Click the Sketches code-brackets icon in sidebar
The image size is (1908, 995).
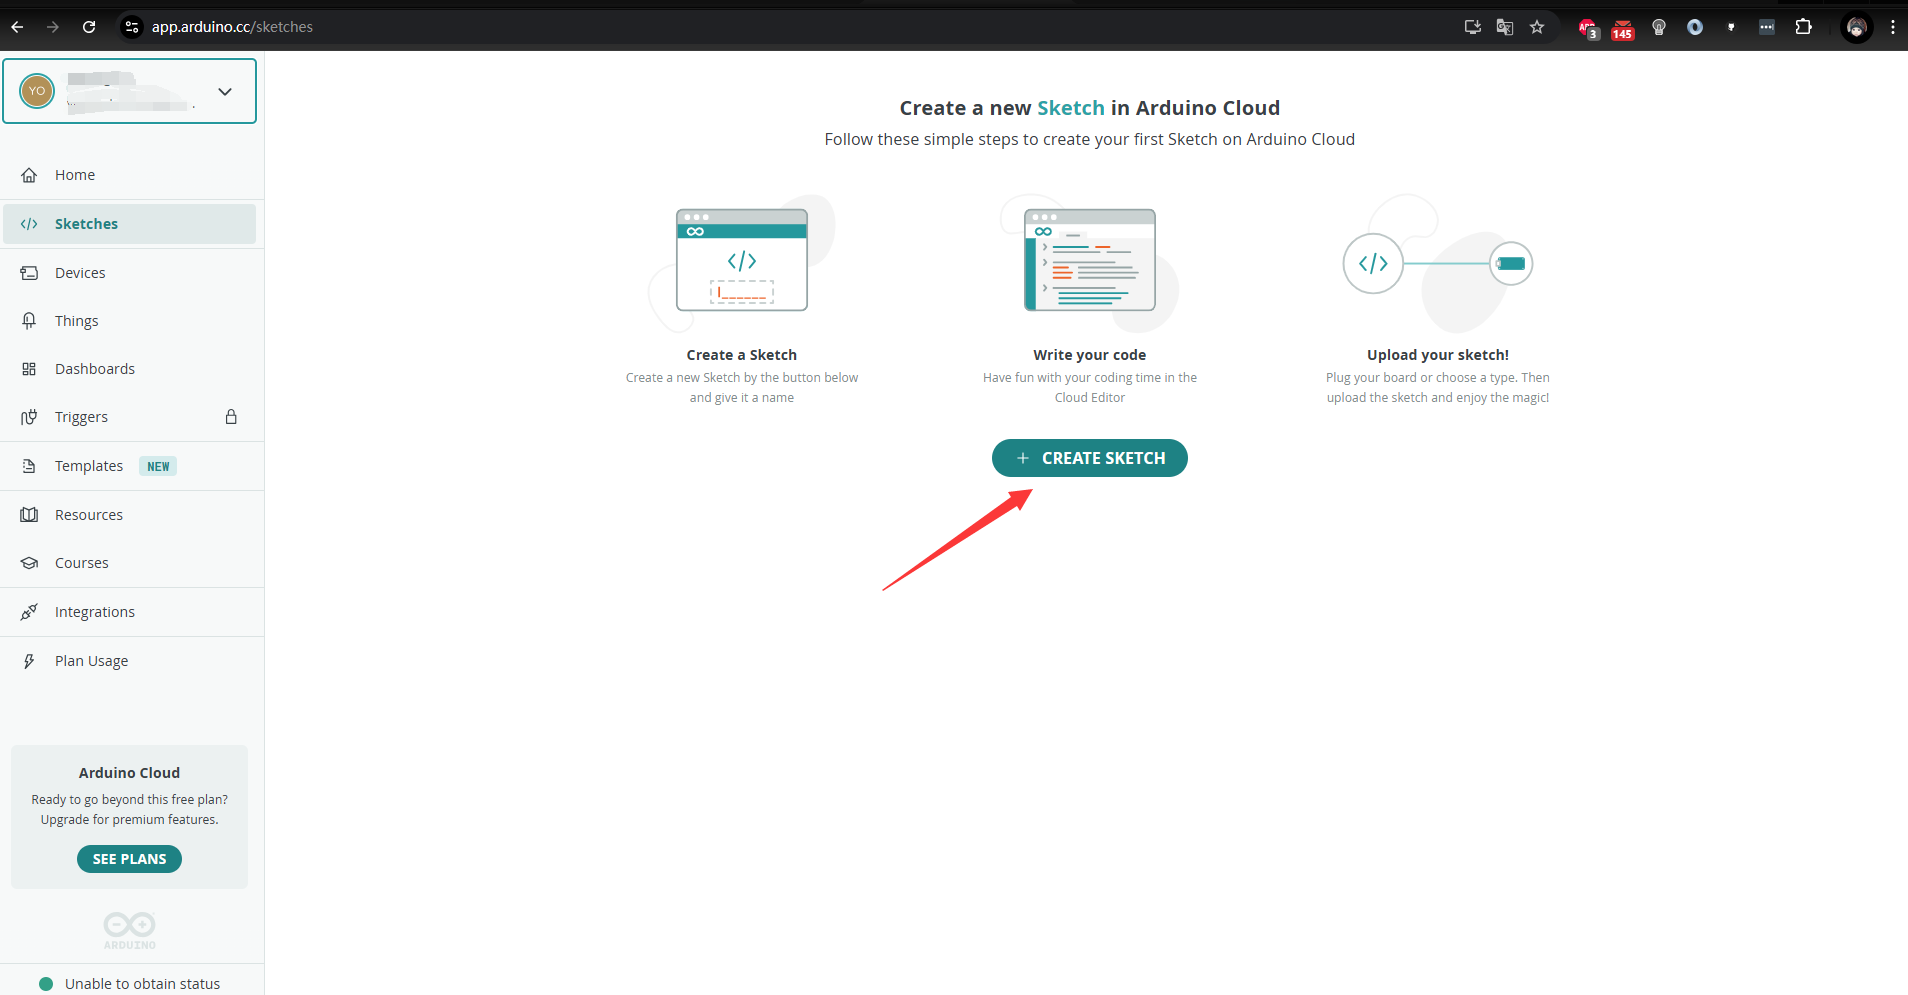pos(29,224)
